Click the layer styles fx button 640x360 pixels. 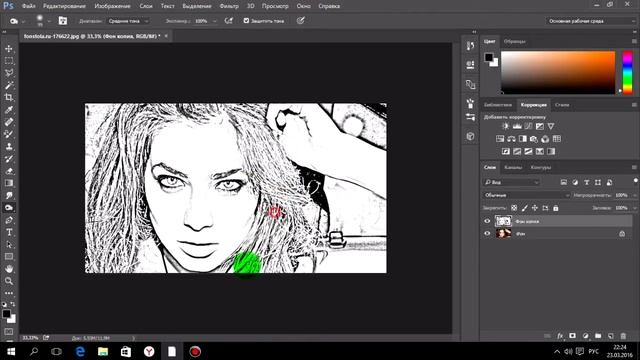560,336
